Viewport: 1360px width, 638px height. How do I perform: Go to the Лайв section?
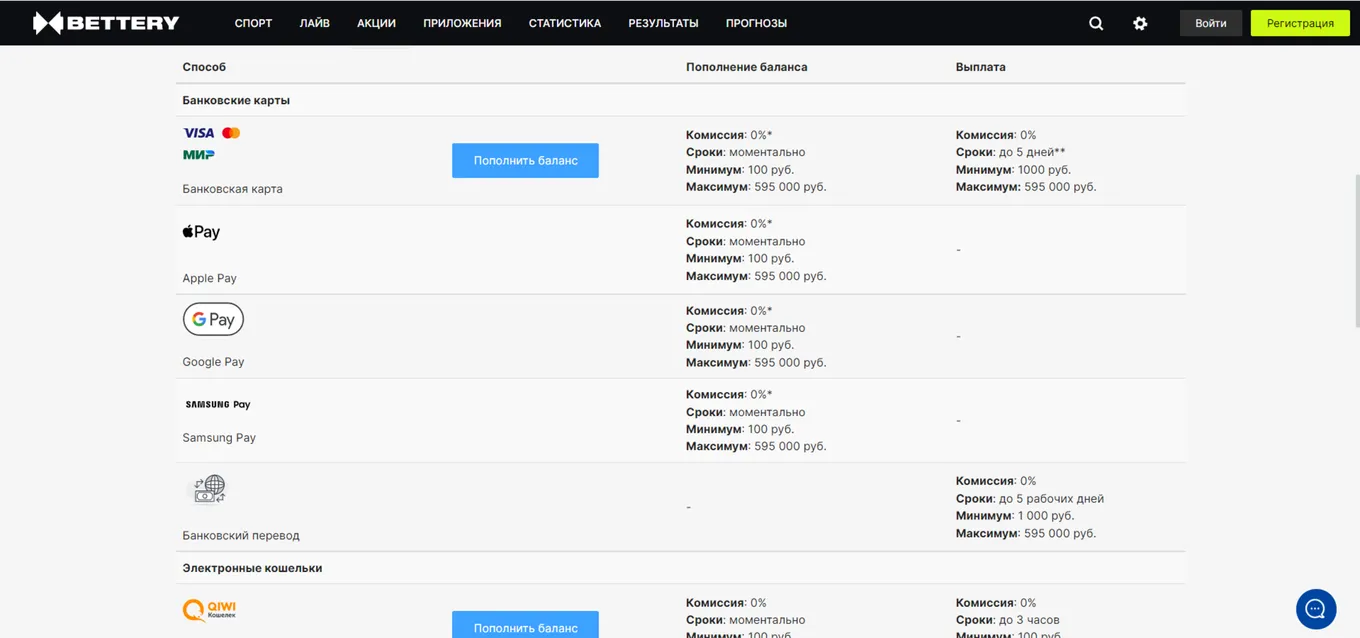314,23
